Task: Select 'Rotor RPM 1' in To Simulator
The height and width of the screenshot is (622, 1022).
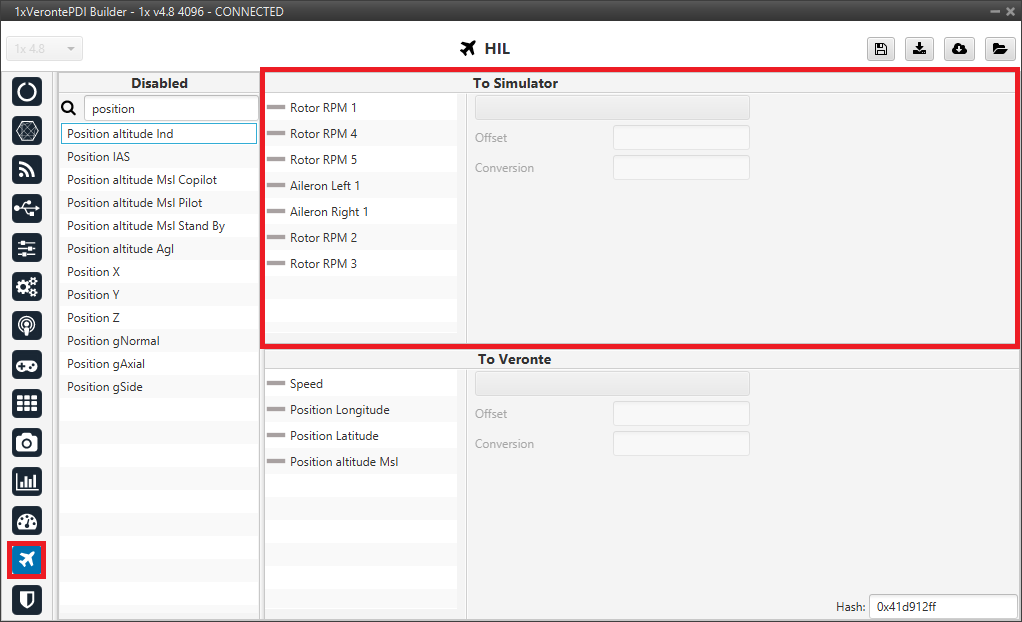Action: (x=323, y=108)
